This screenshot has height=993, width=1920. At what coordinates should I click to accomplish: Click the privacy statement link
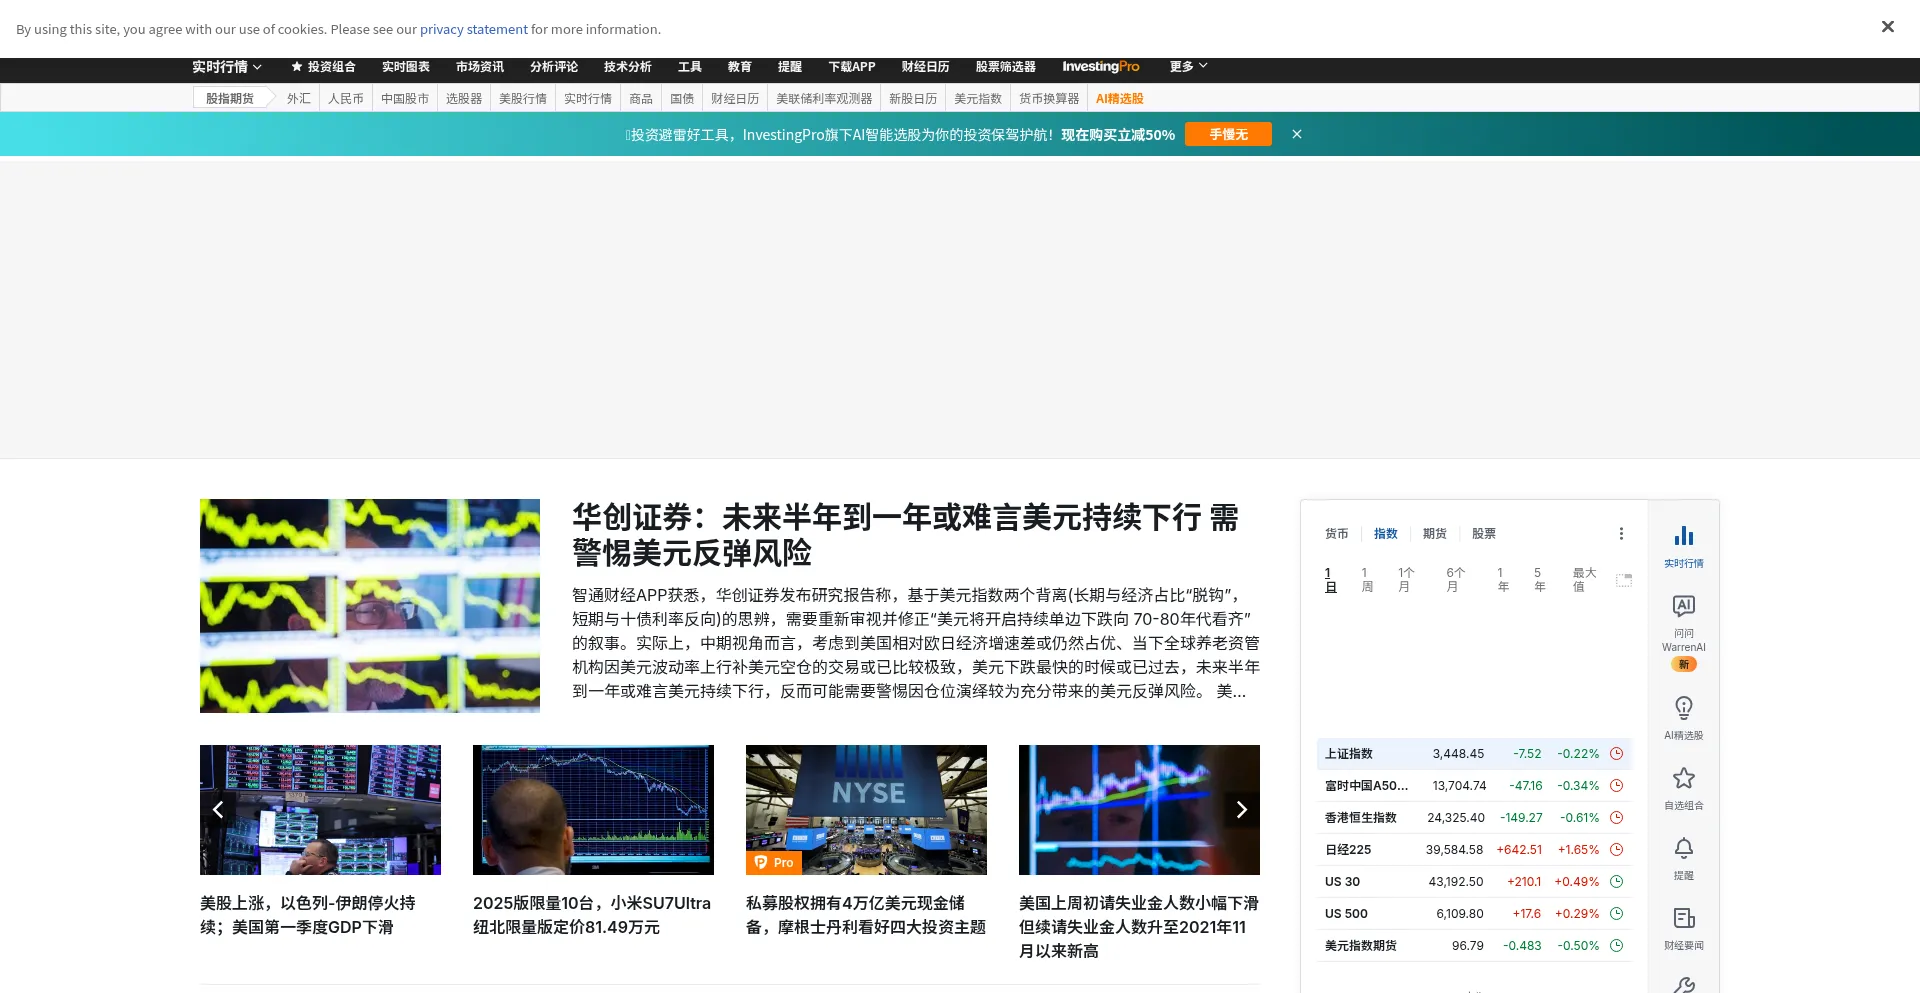coord(474,29)
